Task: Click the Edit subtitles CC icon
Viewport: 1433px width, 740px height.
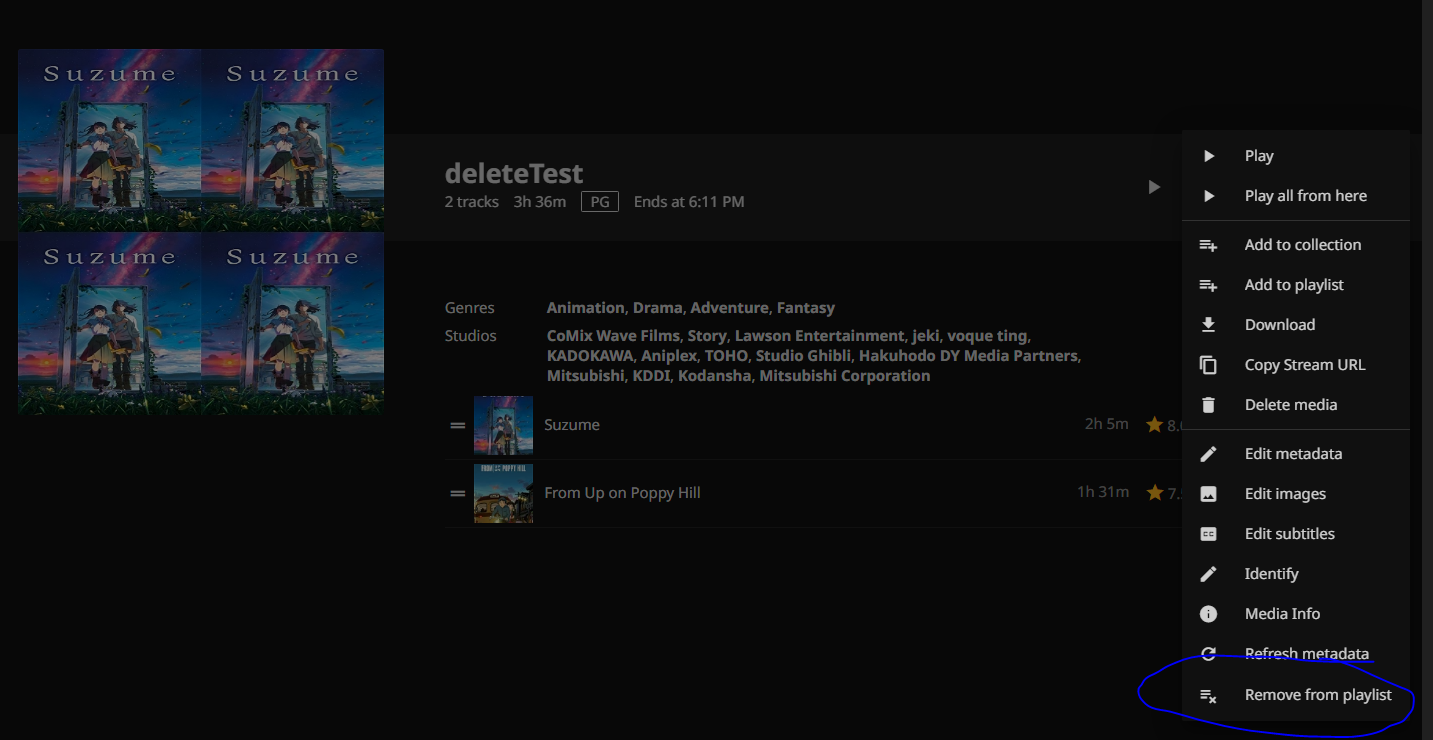Action: [x=1208, y=534]
